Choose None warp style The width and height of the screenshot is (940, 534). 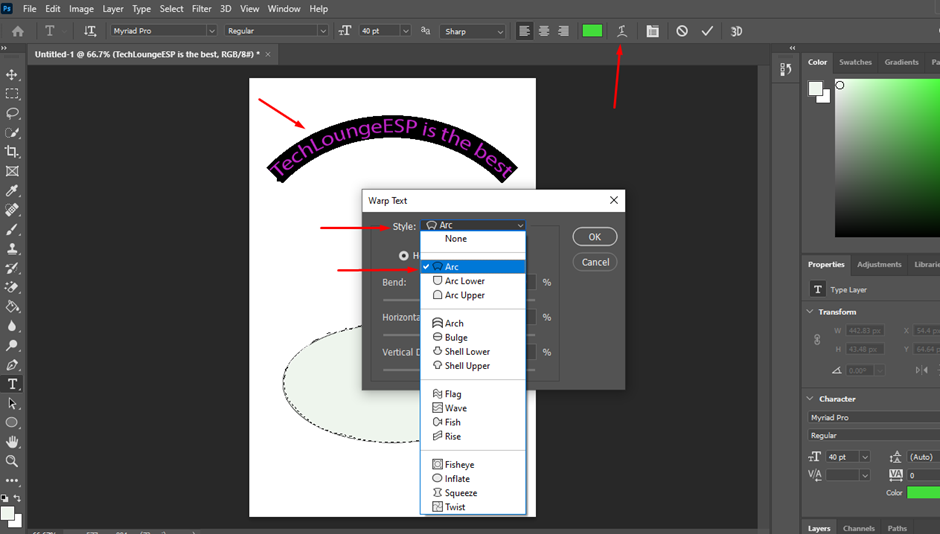(x=473, y=239)
